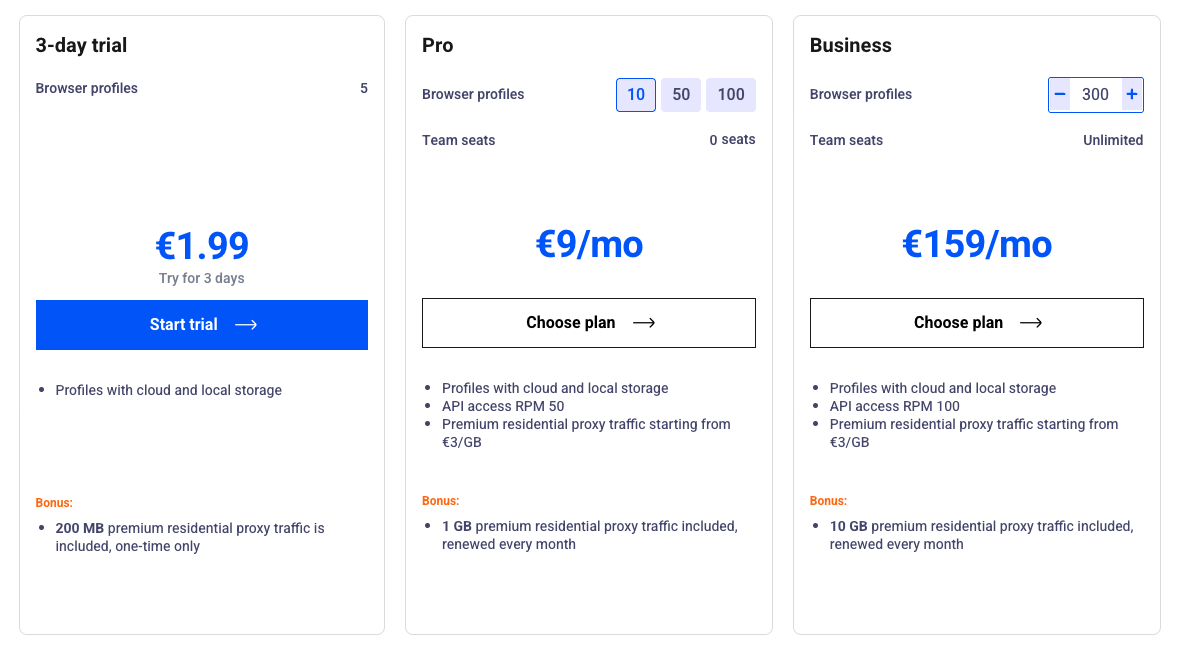Select 100 browser profiles for Pro

[x=731, y=95]
